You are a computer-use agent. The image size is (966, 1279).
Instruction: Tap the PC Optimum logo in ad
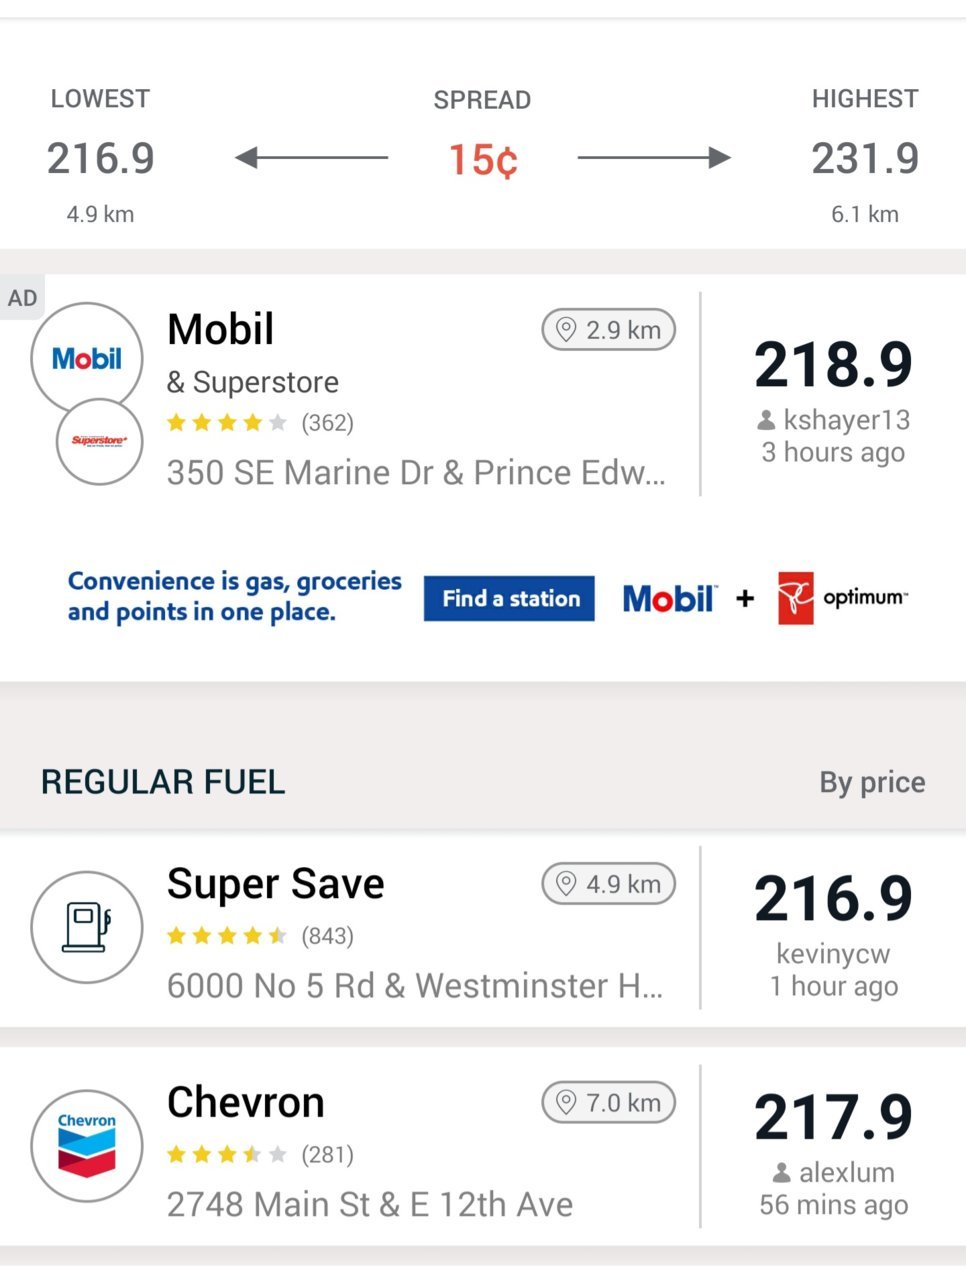pyautogui.click(x=843, y=598)
